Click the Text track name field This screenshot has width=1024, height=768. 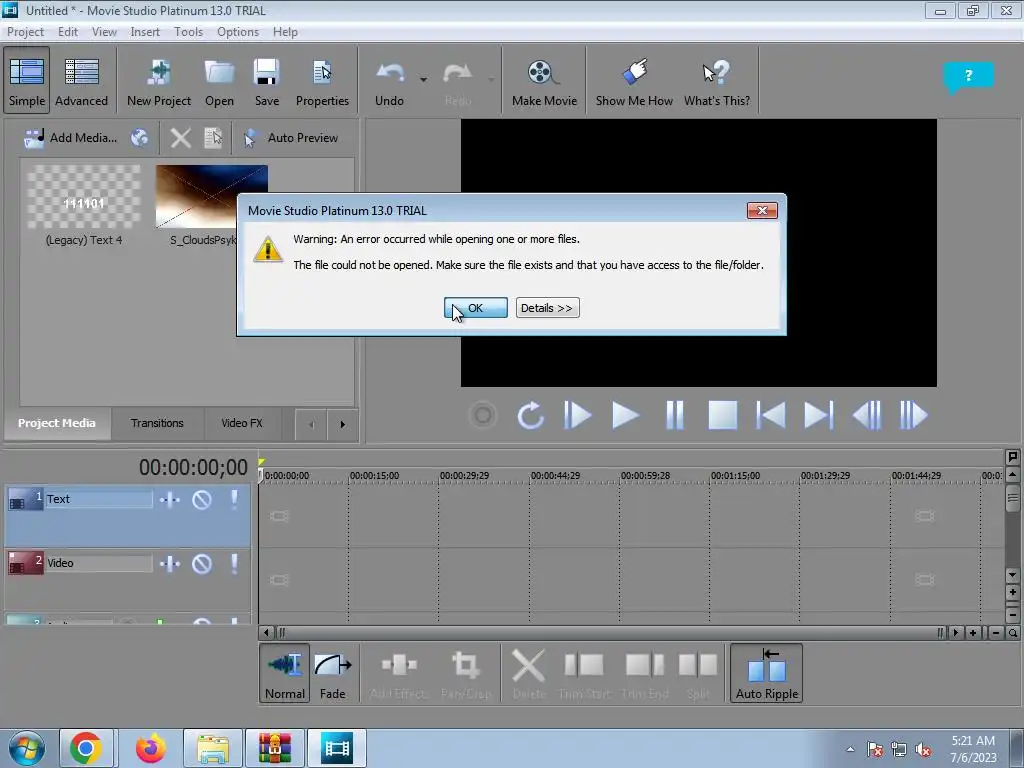pyautogui.click(x=99, y=499)
